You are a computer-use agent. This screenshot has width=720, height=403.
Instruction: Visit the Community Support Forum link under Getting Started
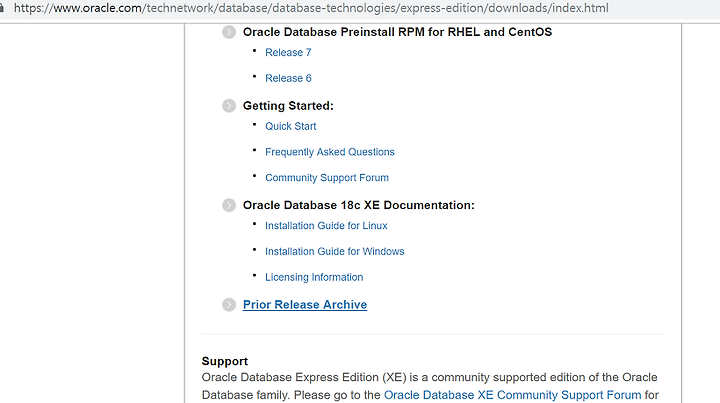tap(326, 178)
